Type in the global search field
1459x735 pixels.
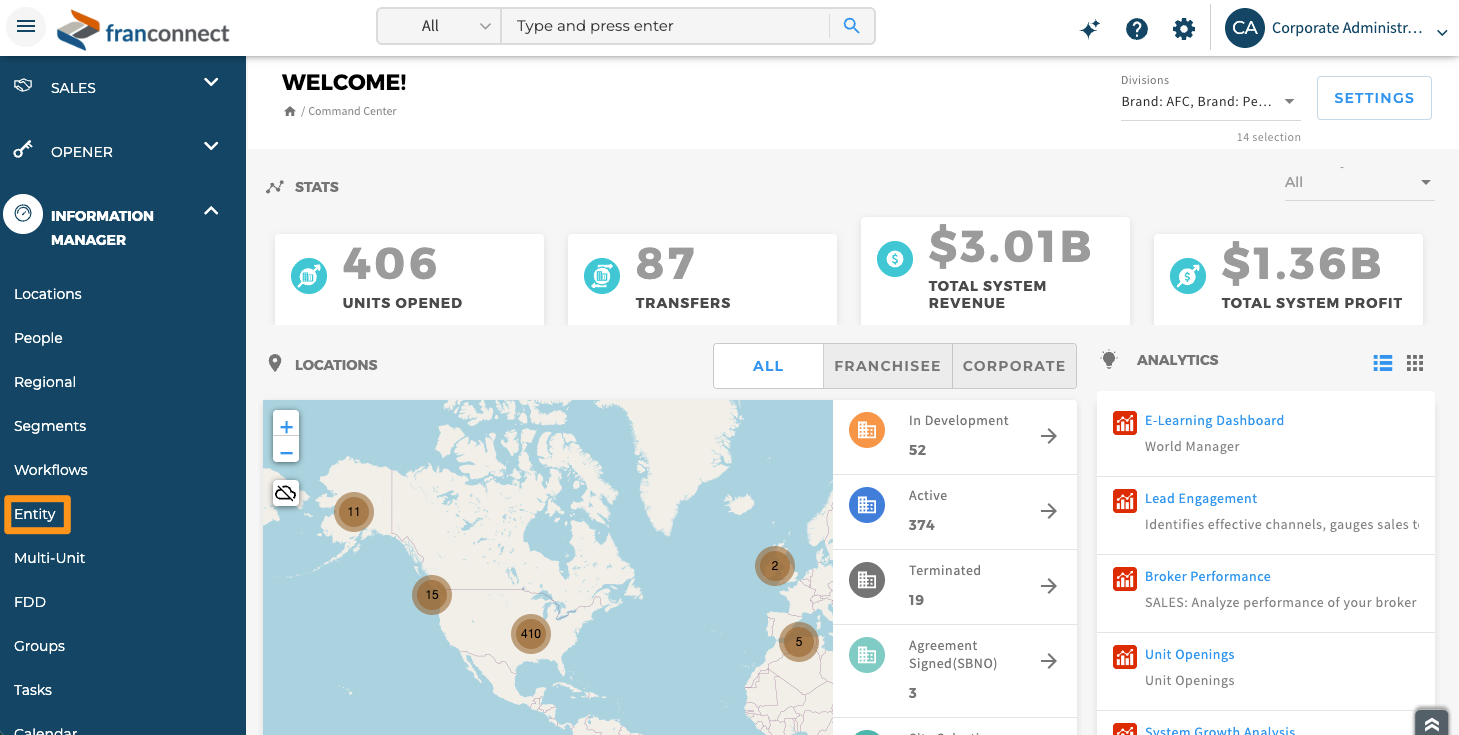(665, 26)
